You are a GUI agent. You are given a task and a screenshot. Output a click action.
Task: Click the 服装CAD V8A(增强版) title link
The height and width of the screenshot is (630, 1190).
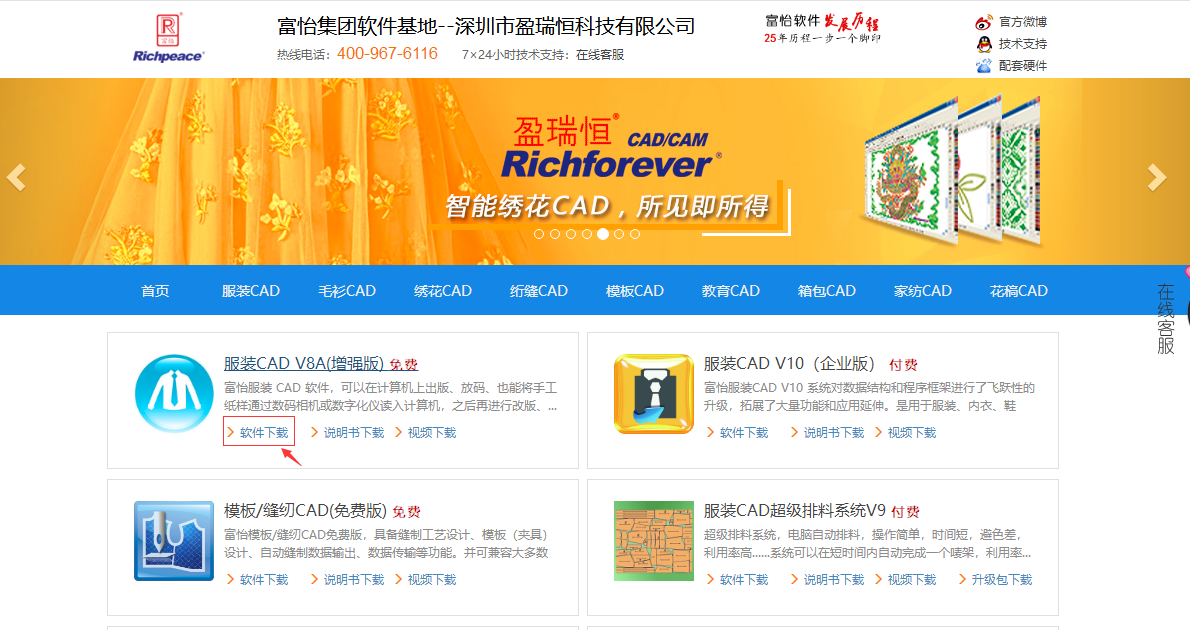[304, 364]
